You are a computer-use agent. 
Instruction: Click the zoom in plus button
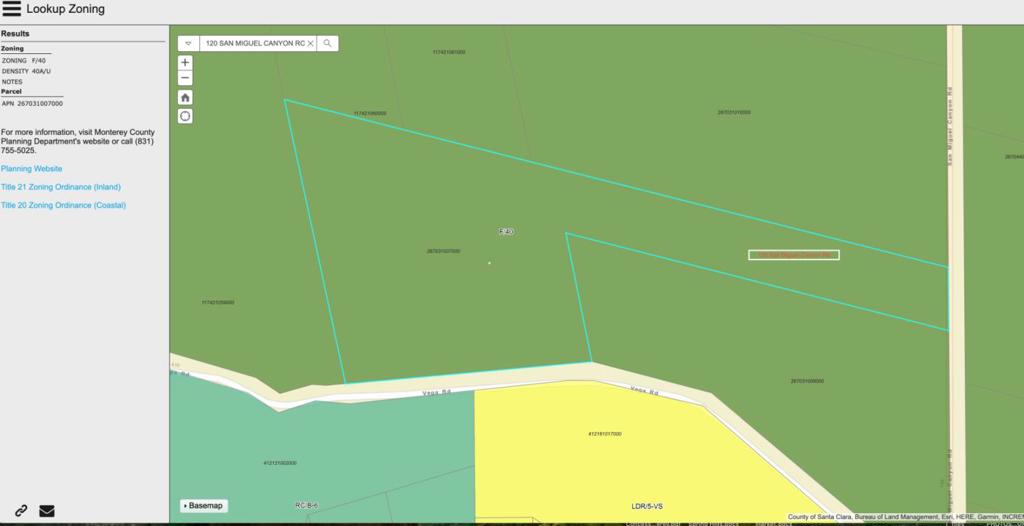pos(185,62)
